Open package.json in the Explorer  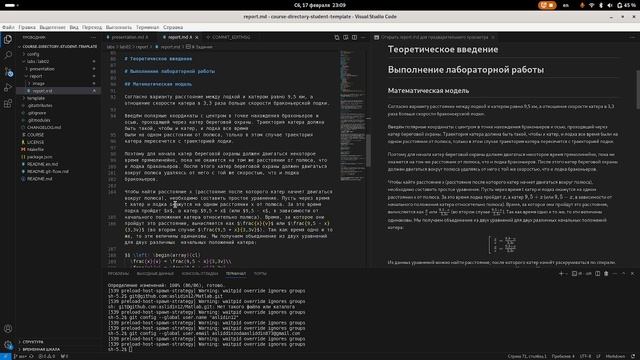(58, 157)
